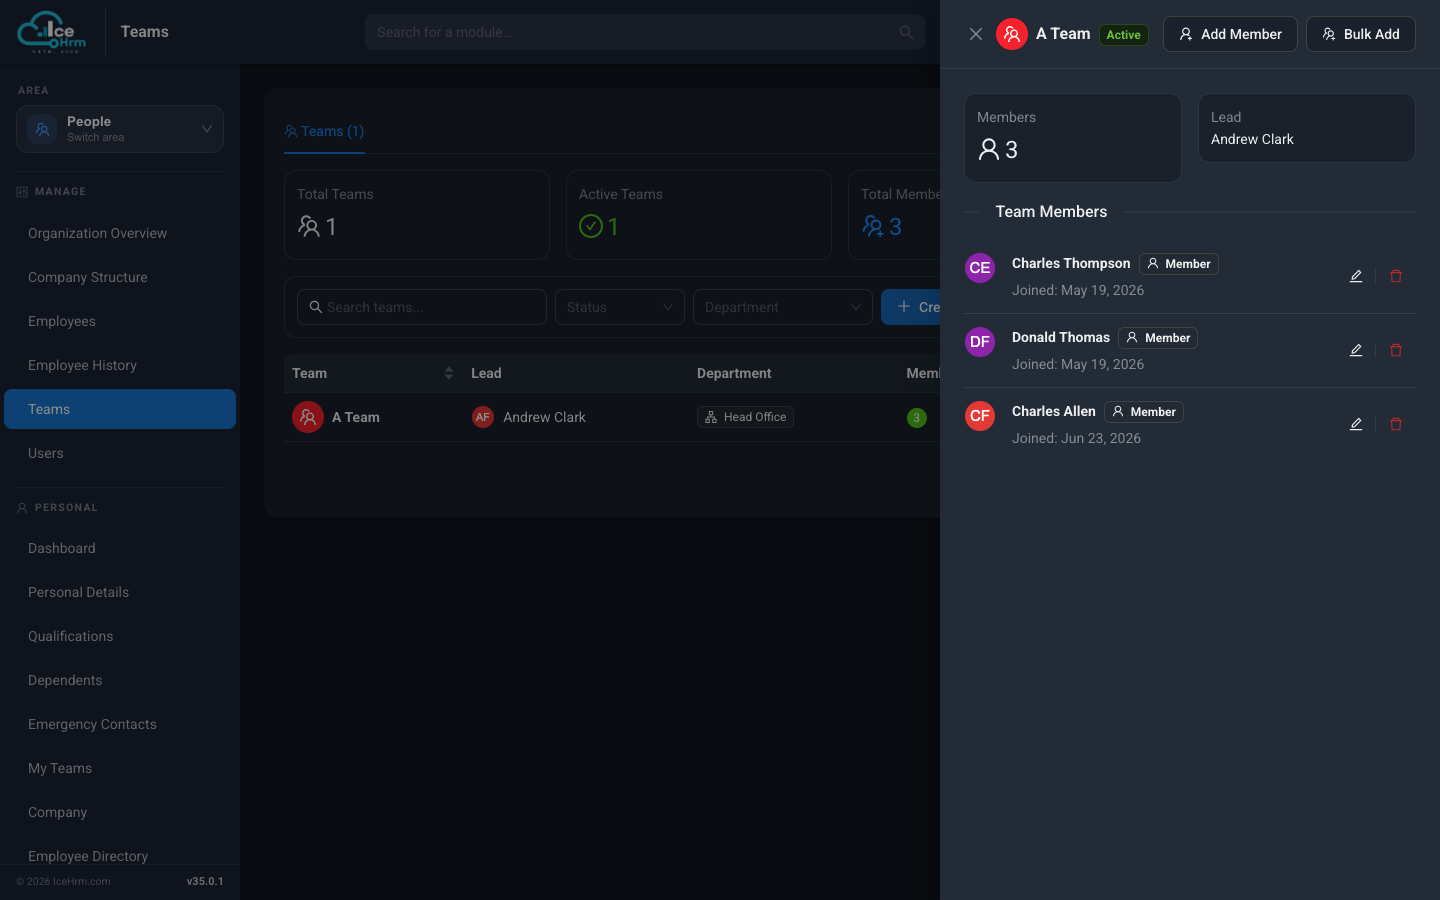Click the v35.0.1 version label
This screenshot has height=900, width=1440.
[205, 881]
